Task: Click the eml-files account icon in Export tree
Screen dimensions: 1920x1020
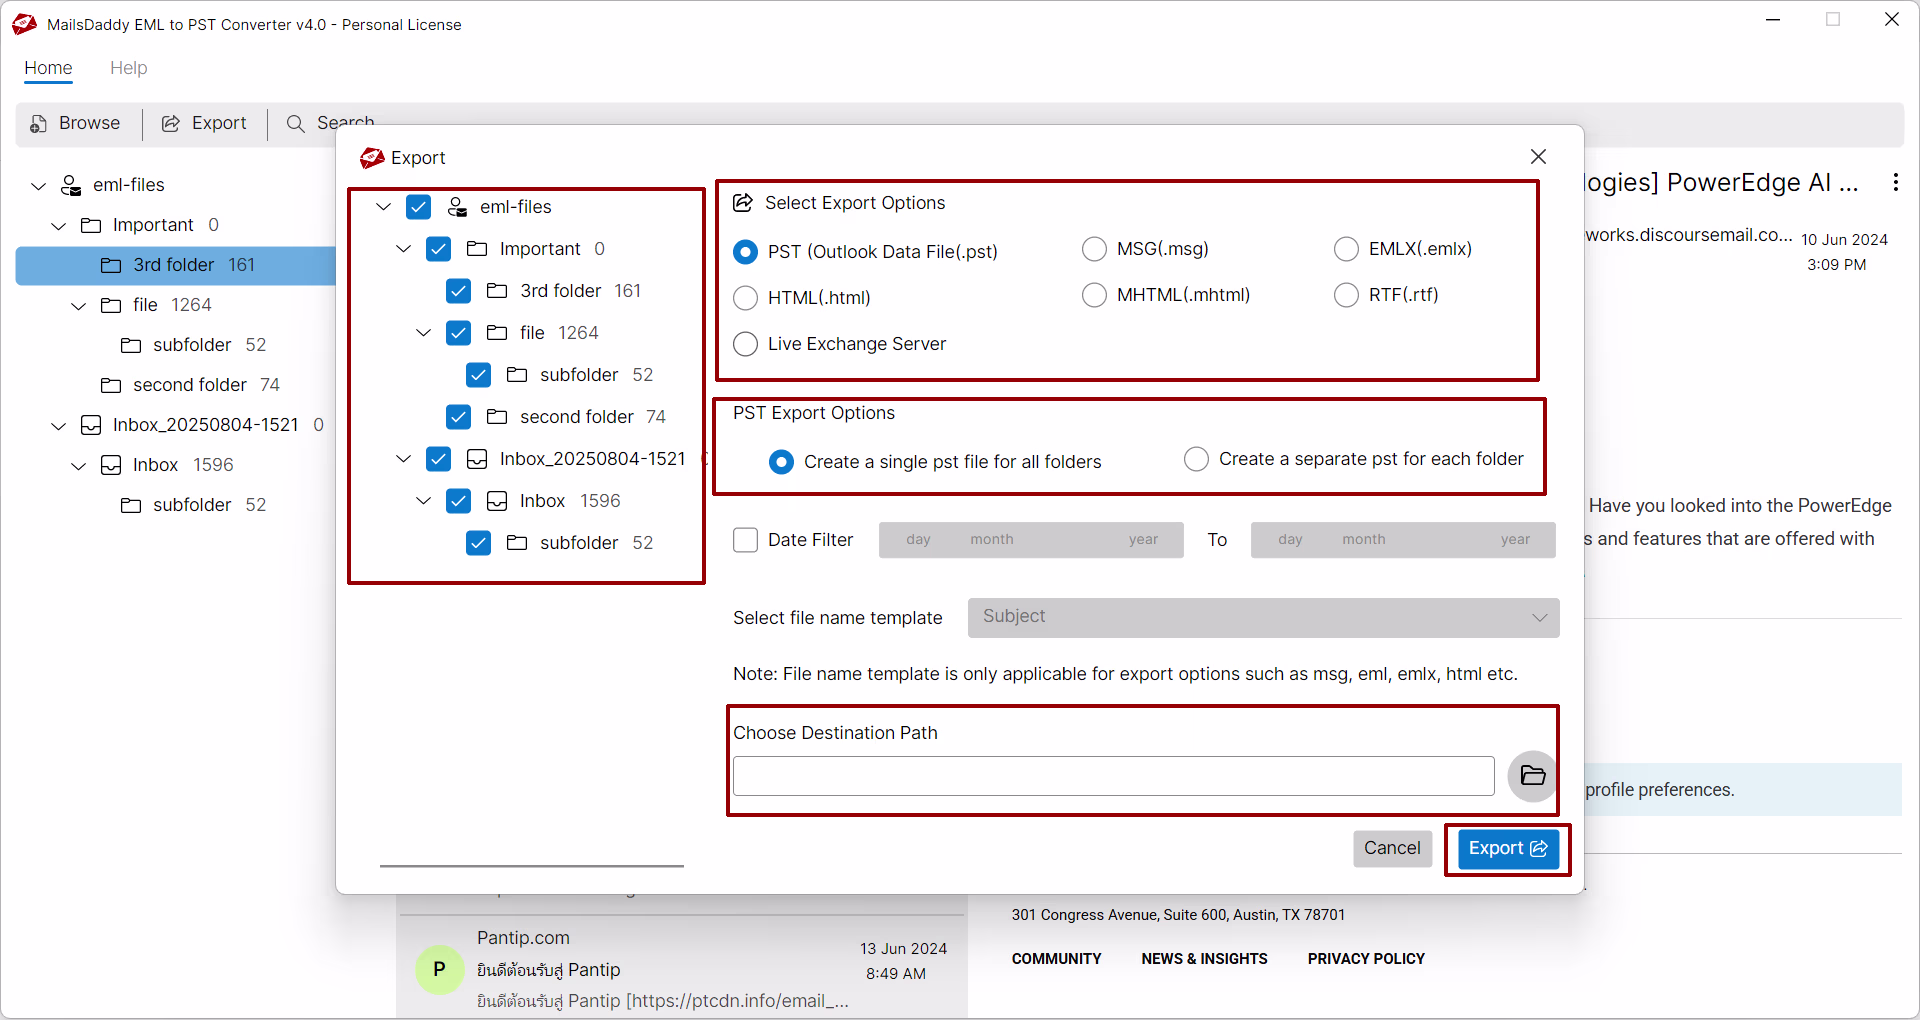Action: pyautogui.click(x=457, y=207)
